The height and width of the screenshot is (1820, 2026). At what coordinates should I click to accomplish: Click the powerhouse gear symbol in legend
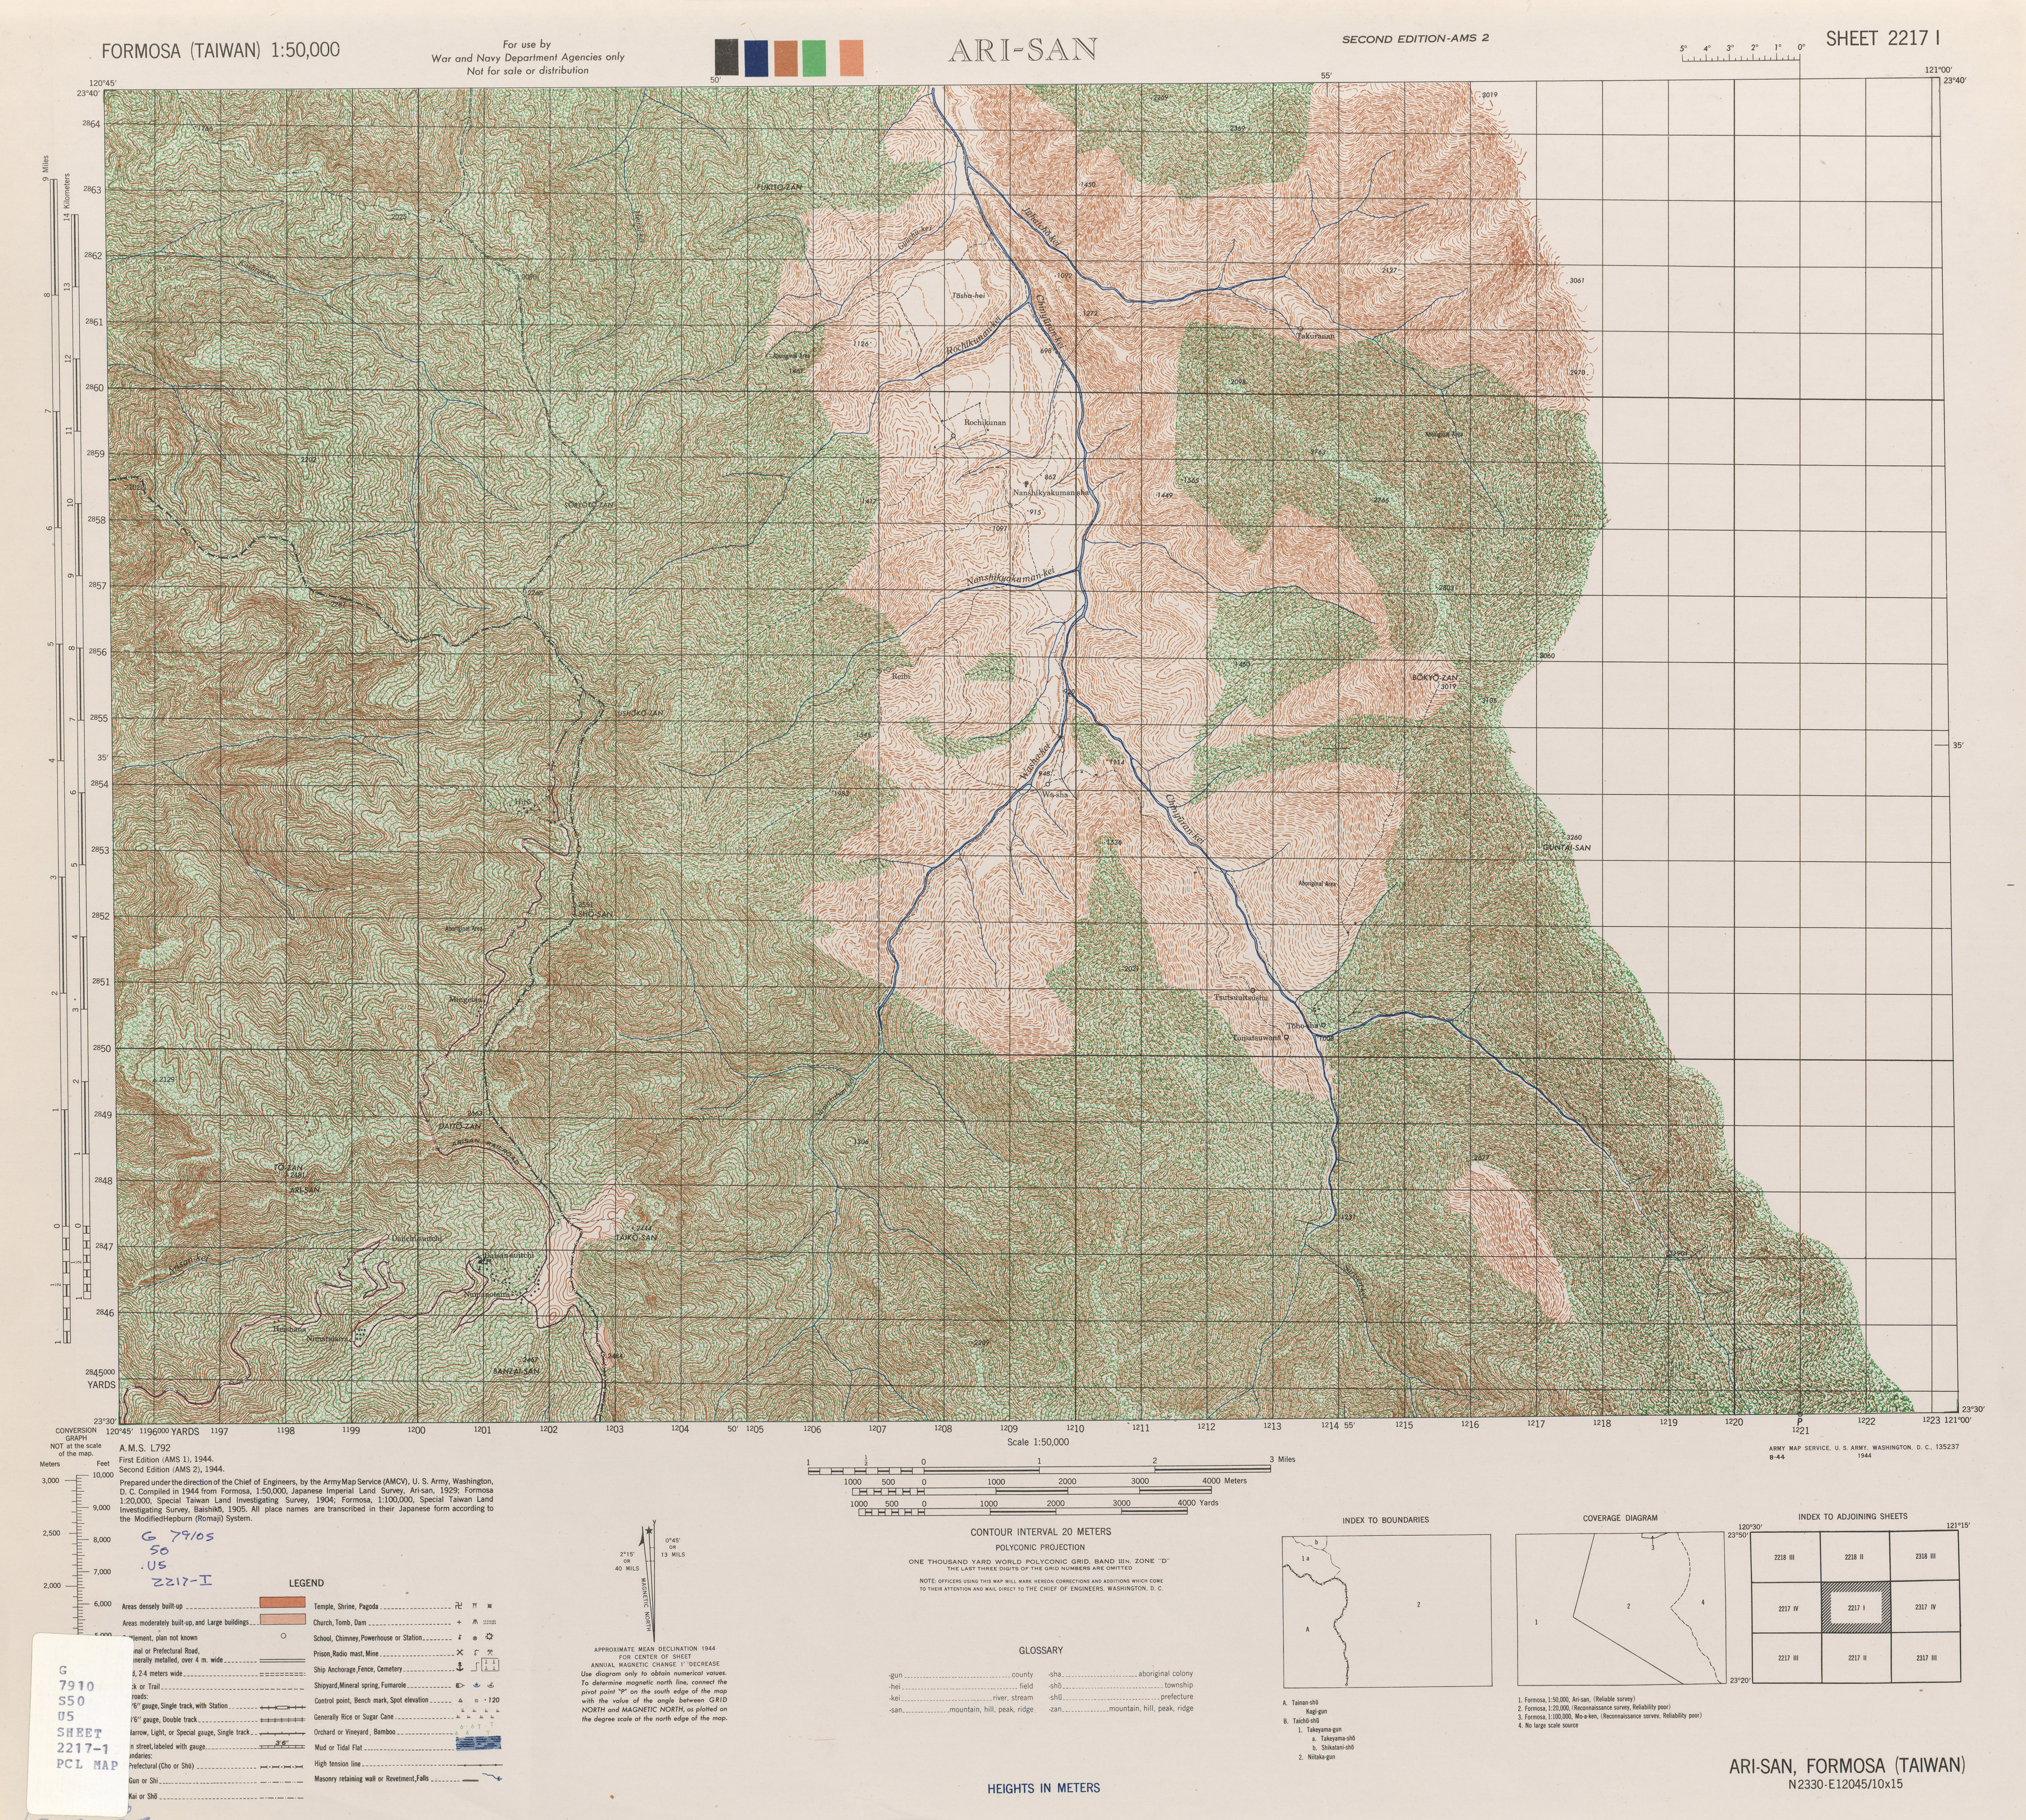(489, 1637)
